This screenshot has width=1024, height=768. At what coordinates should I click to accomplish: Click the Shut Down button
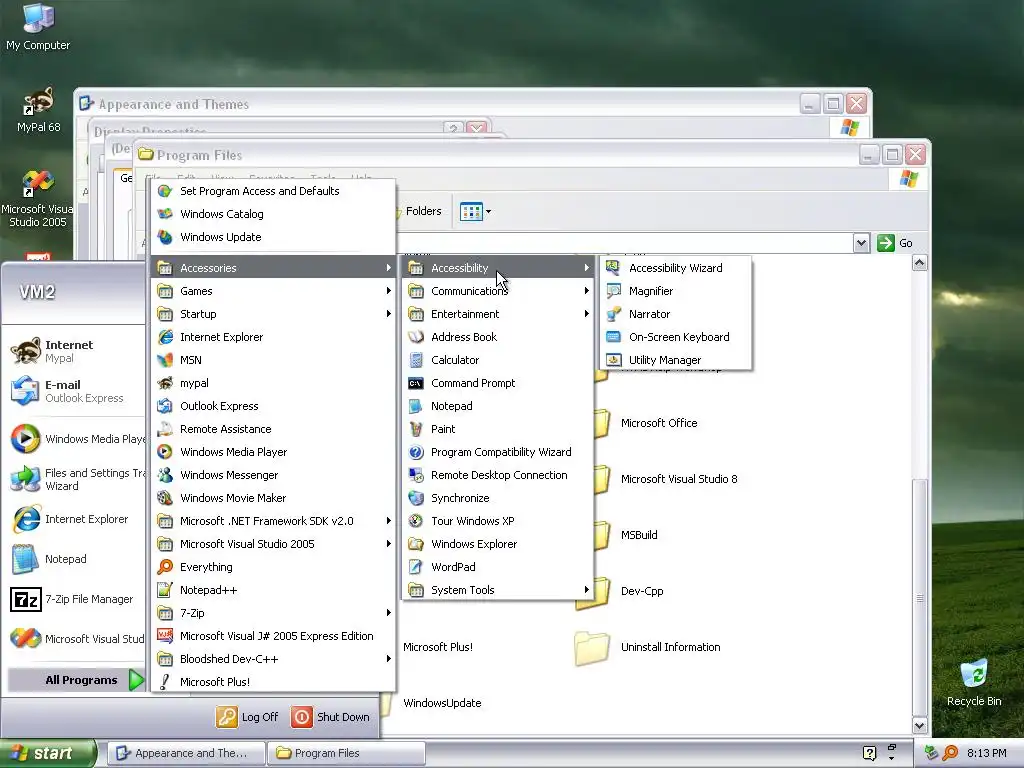pos(330,717)
